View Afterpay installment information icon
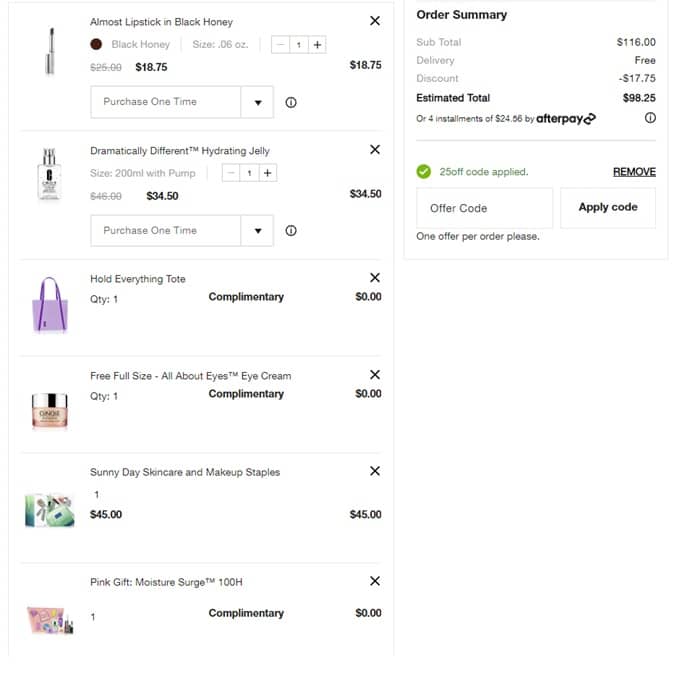The image size is (674, 700). point(650,118)
